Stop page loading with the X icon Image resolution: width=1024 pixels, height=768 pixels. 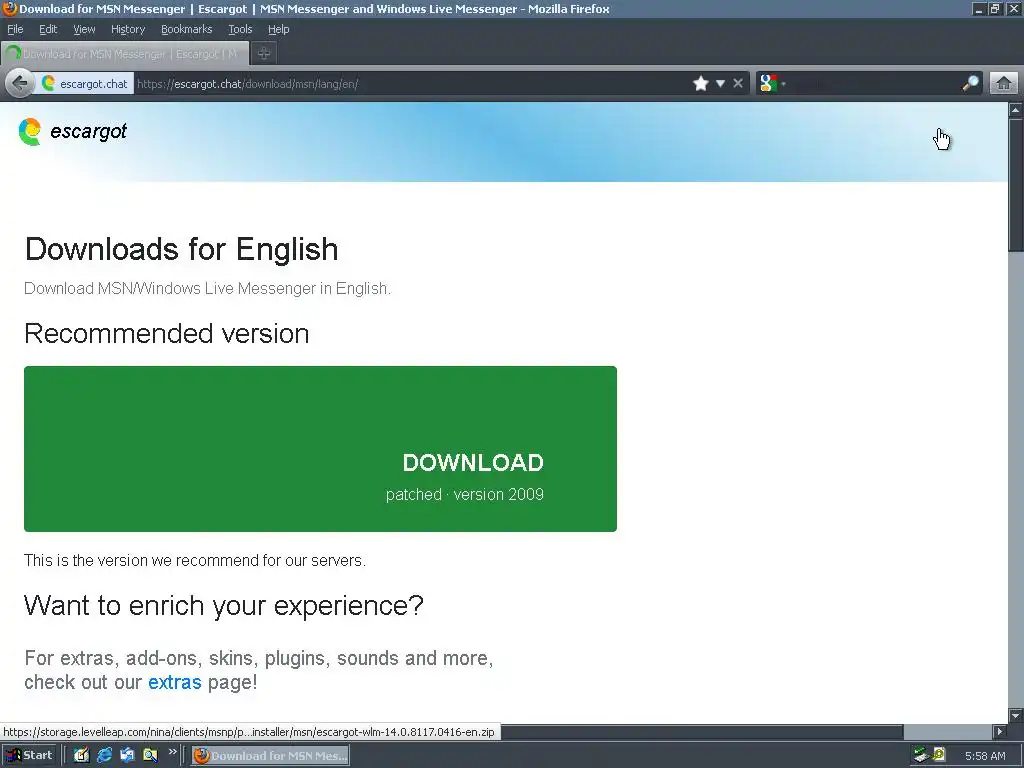click(738, 84)
